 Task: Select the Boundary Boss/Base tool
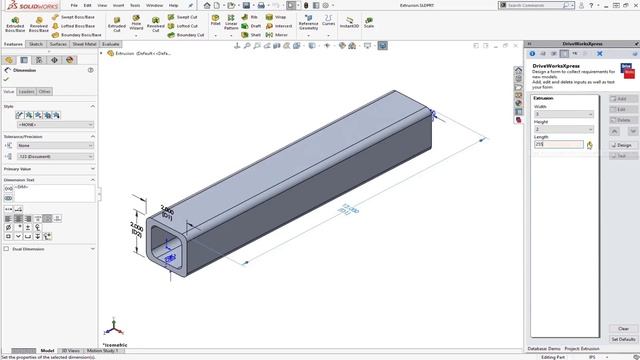coord(77,35)
